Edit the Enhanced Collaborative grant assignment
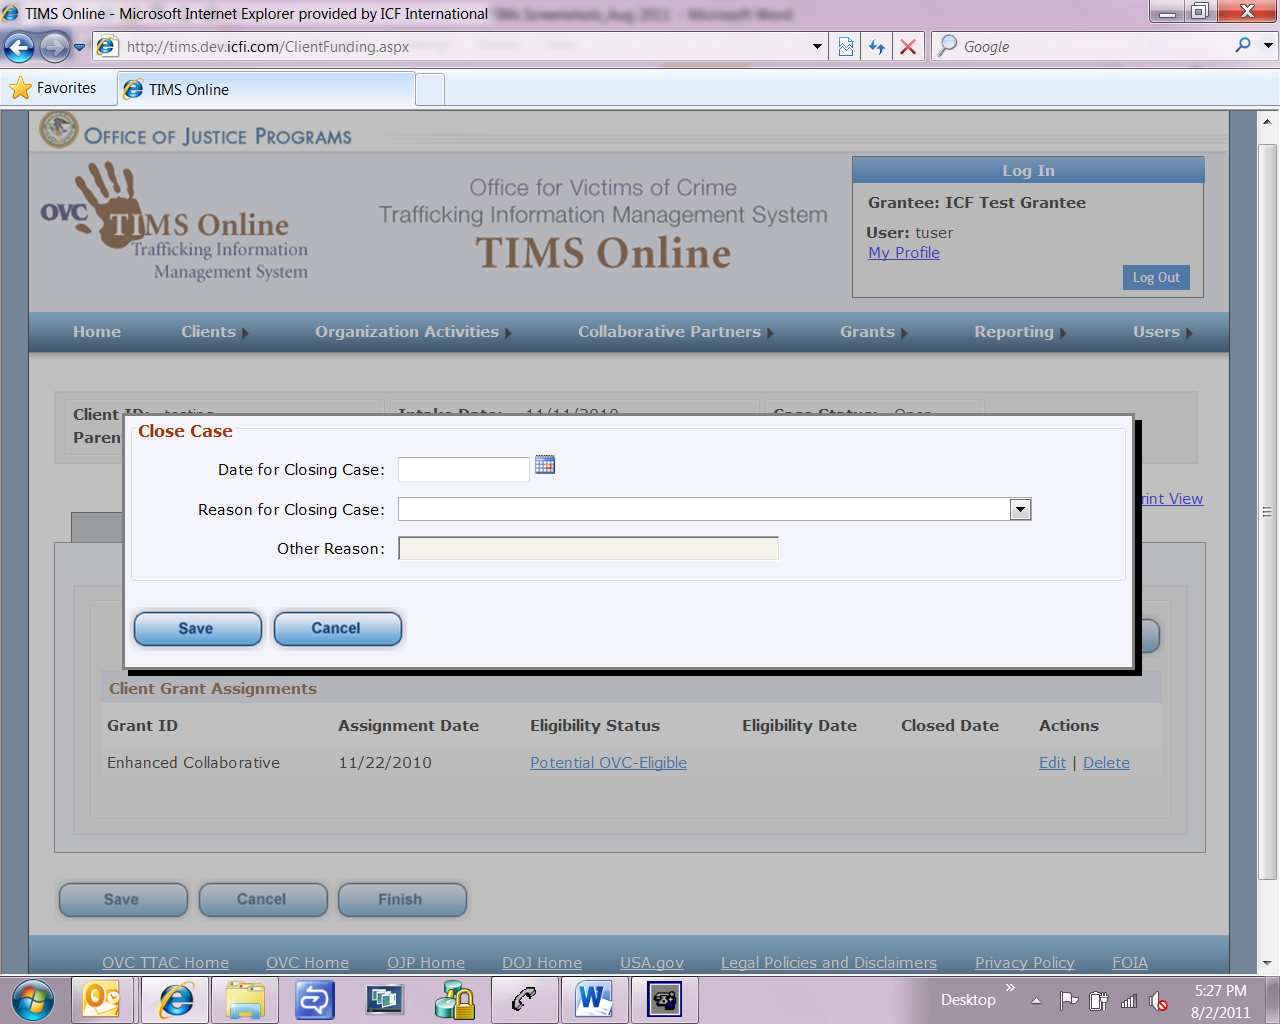Image resolution: width=1280 pixels, height=1024 pixels. point(1052,762)
